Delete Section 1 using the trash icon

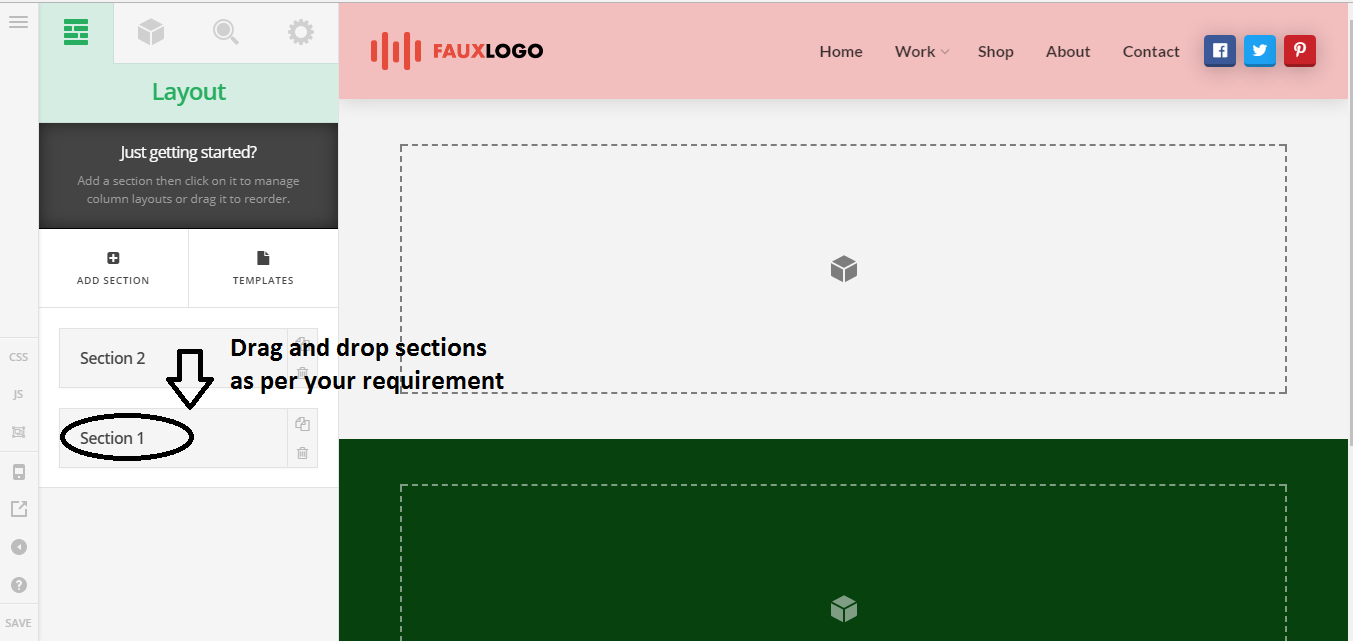(302, 453)
